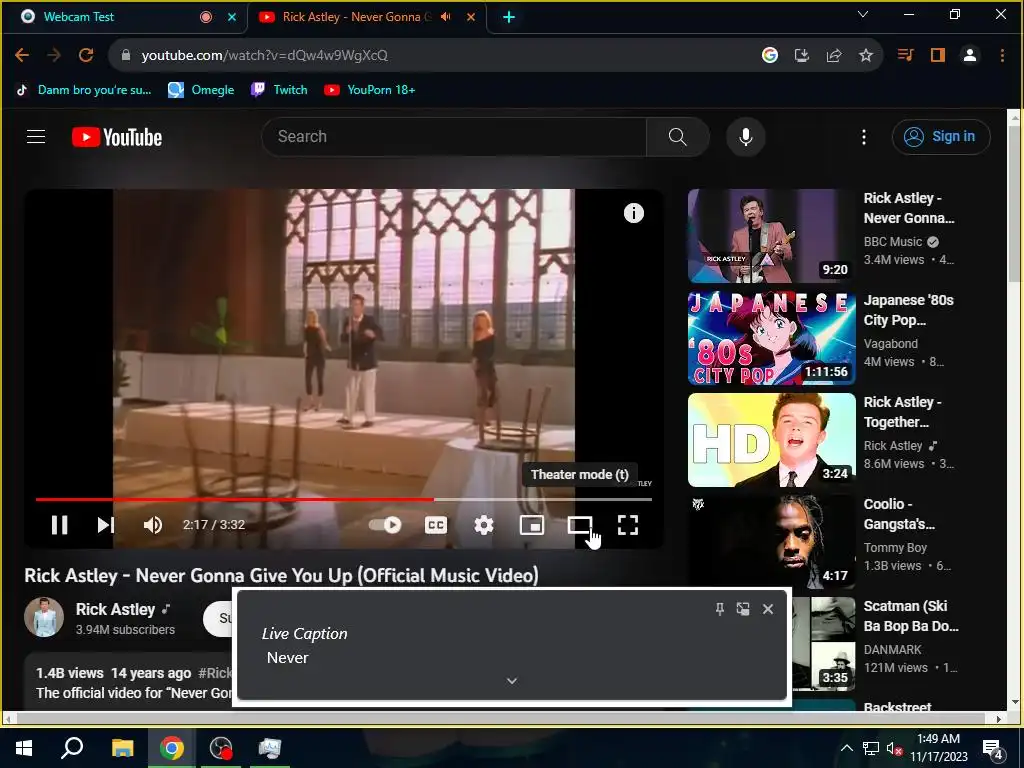This screenshot has width=1024, height=768.
Task: Open the Rick Astley channel name
Action: 116,609
